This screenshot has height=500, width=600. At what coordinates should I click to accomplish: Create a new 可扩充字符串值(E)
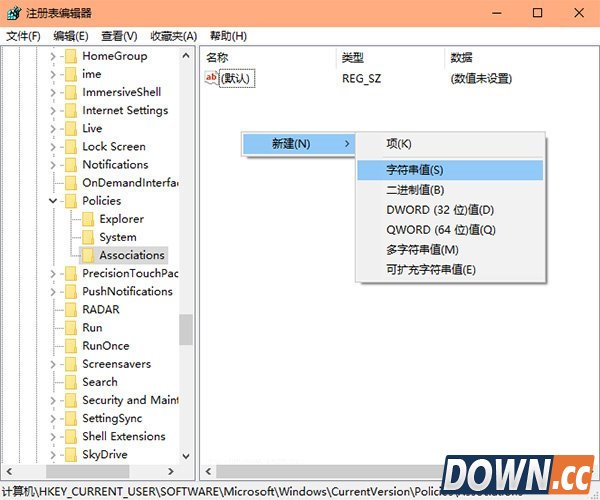click(450, 270)
